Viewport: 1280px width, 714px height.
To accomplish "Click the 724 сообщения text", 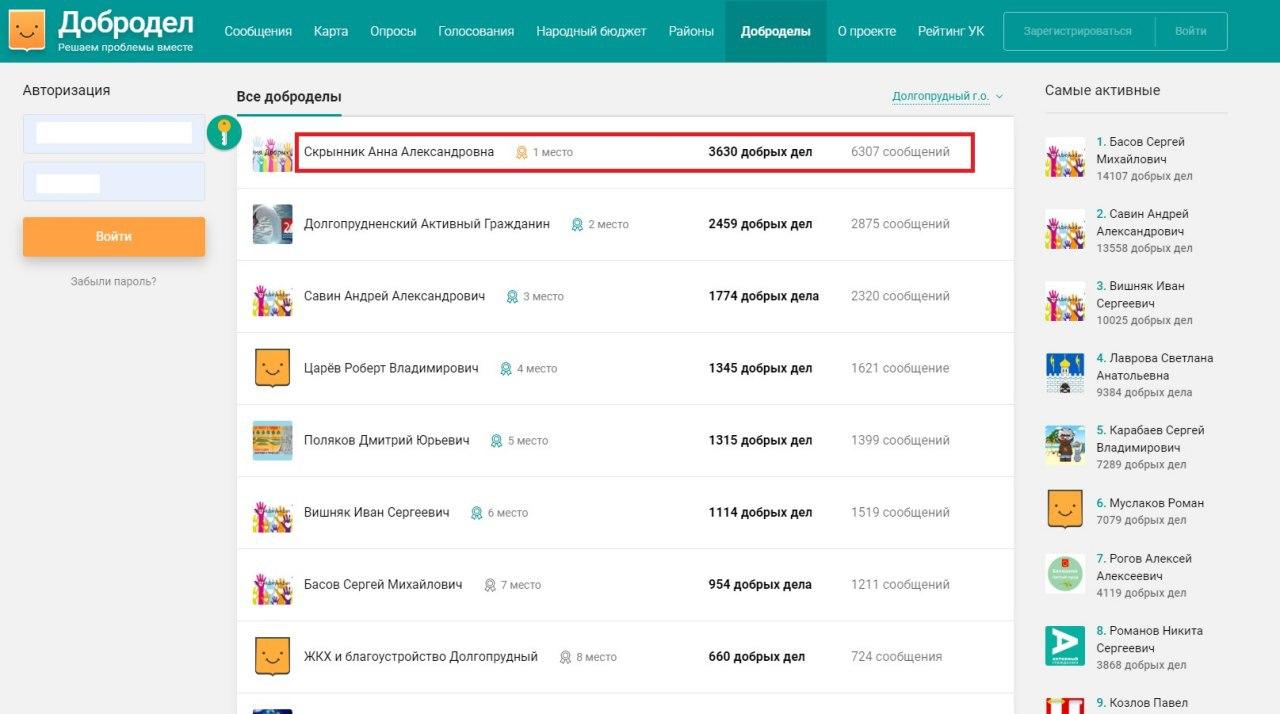I will tap(896, 657).
